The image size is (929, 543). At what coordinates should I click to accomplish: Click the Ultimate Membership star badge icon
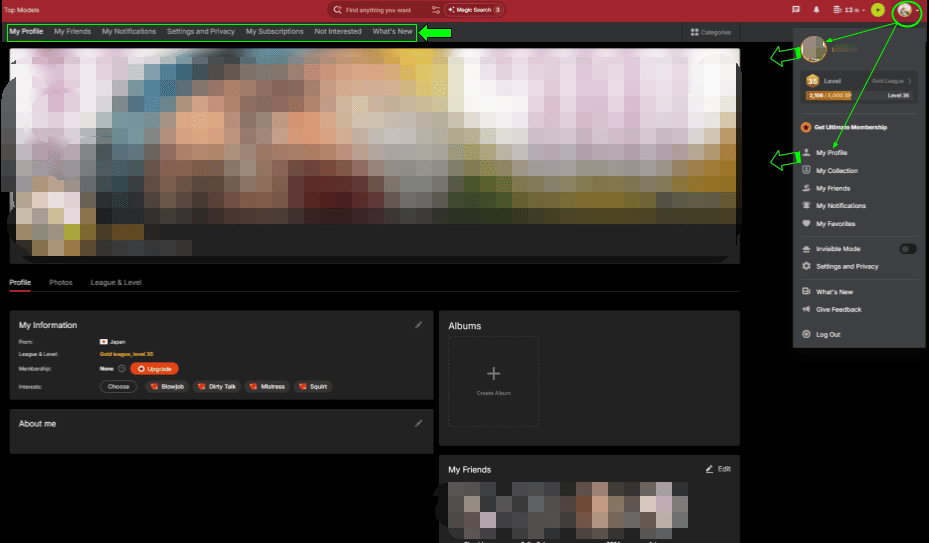[806, 127]
